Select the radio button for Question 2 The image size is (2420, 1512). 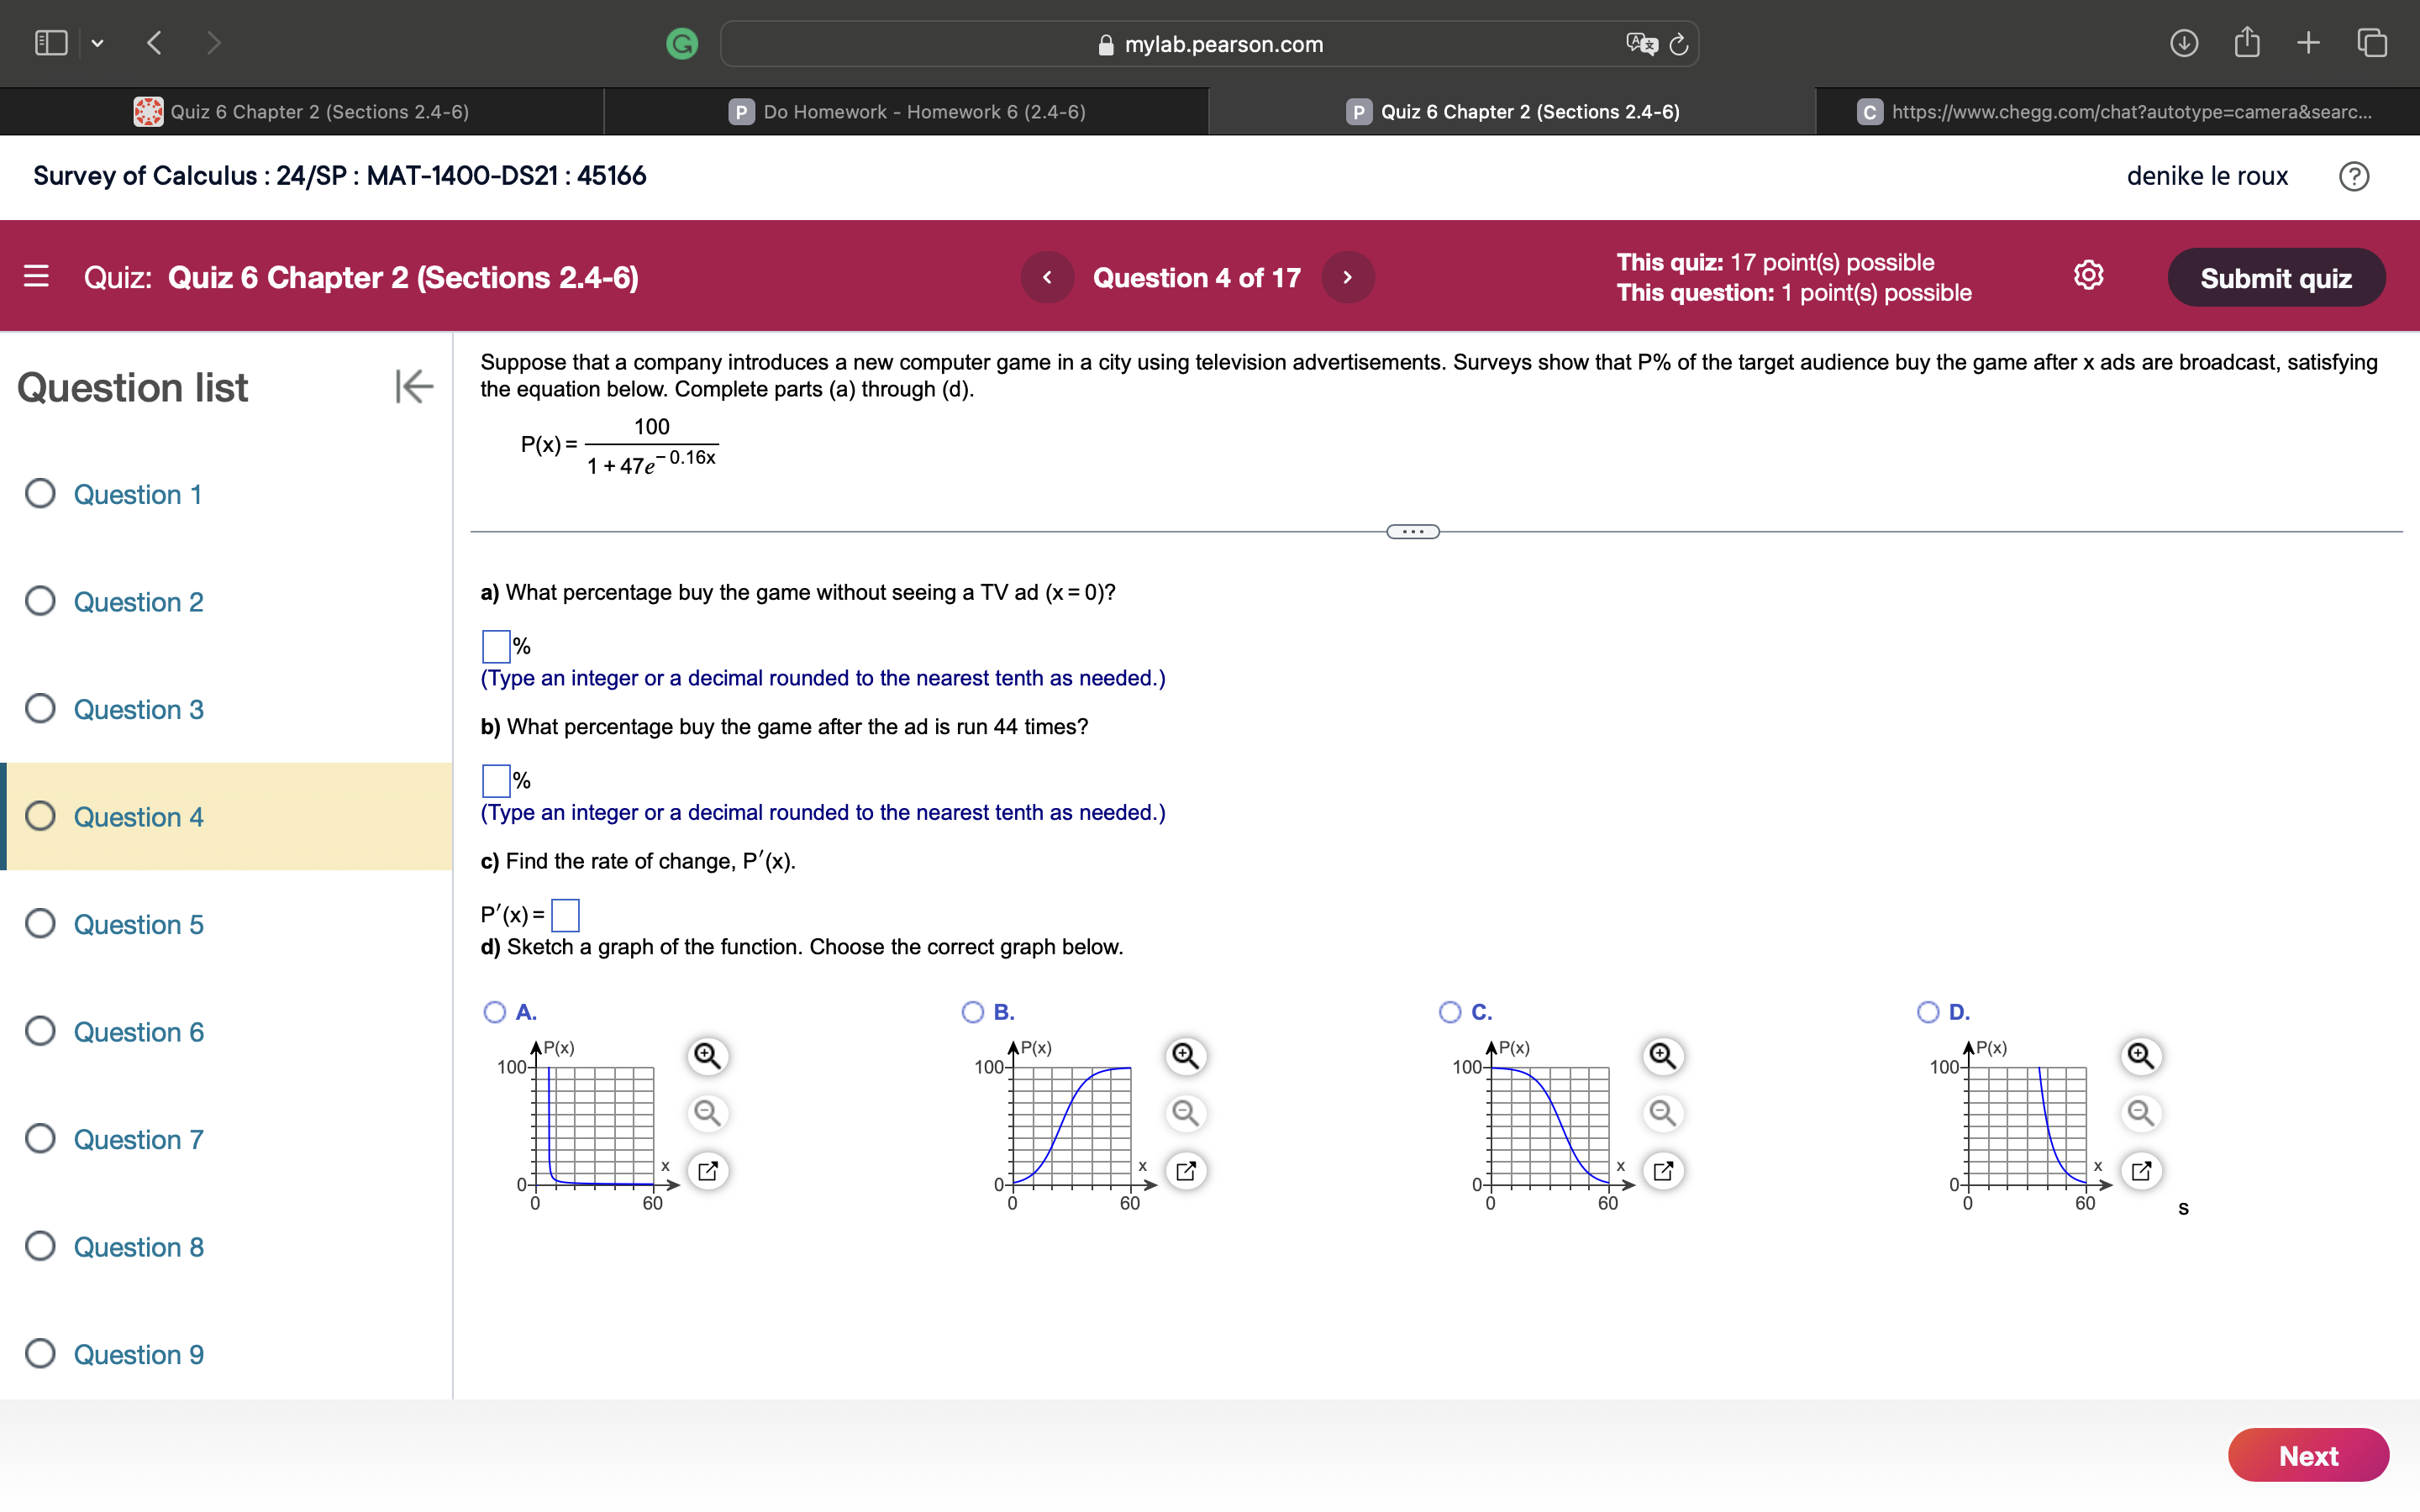40,600
